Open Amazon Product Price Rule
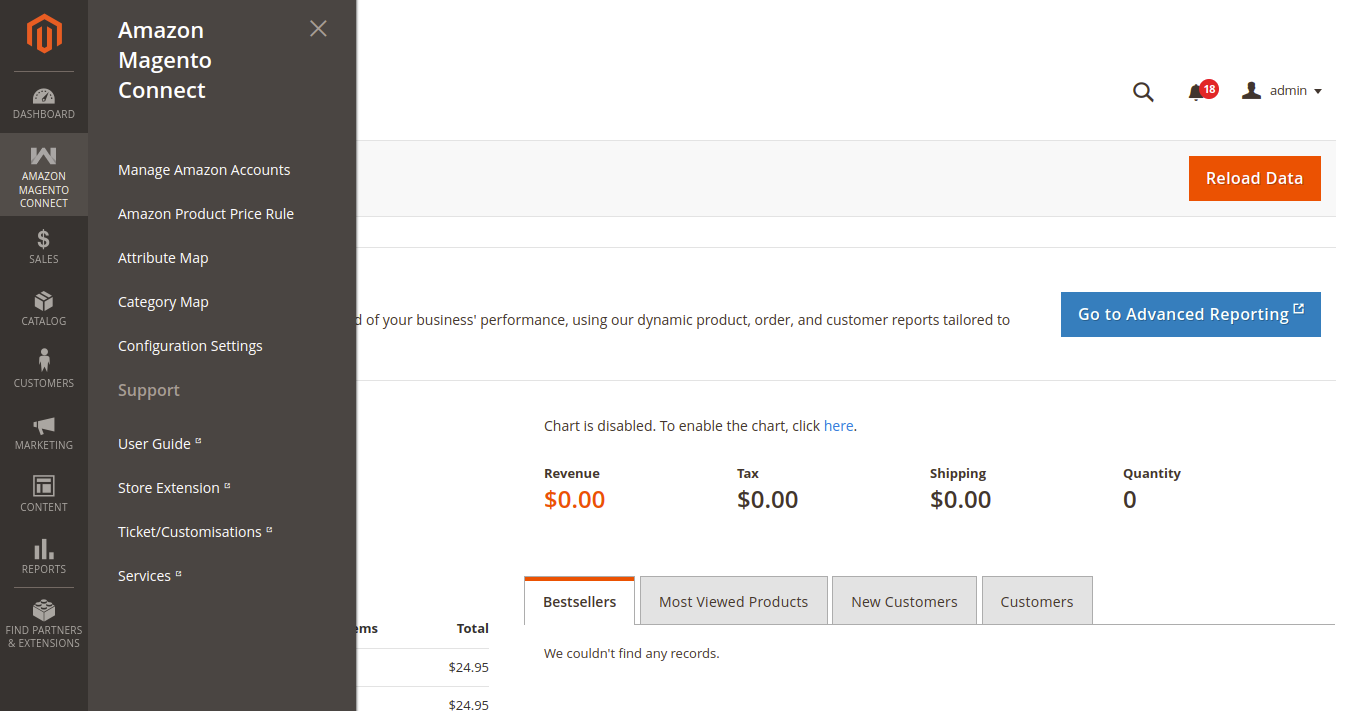 (206, 214)
